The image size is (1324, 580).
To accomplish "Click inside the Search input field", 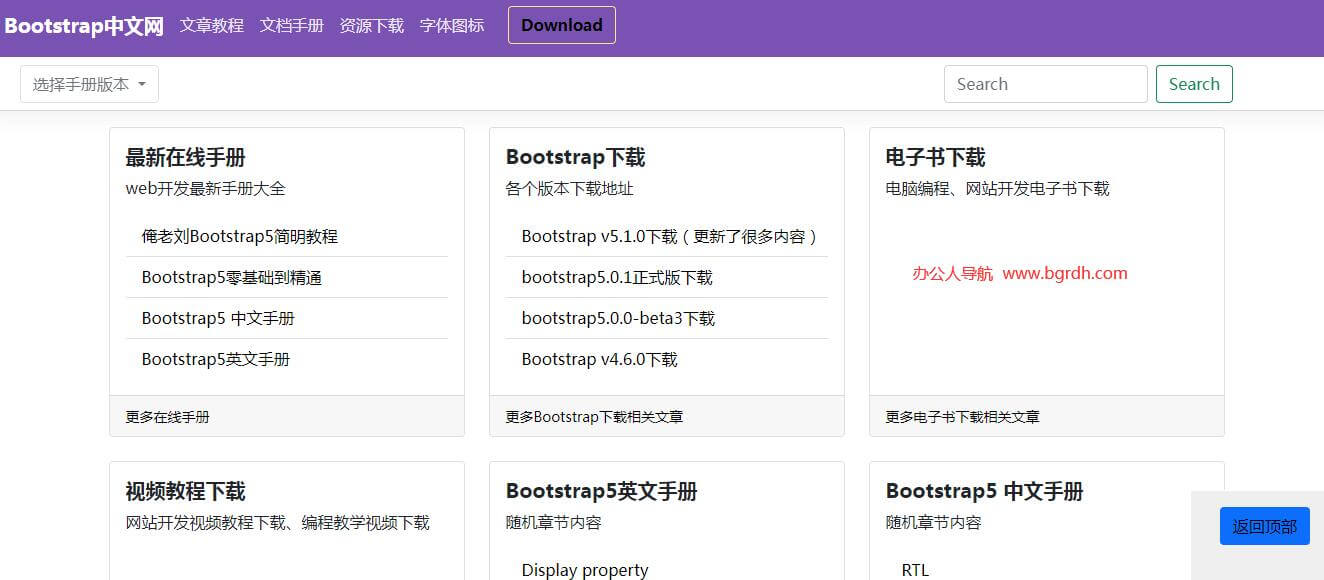I will (x=1045, y=84).
